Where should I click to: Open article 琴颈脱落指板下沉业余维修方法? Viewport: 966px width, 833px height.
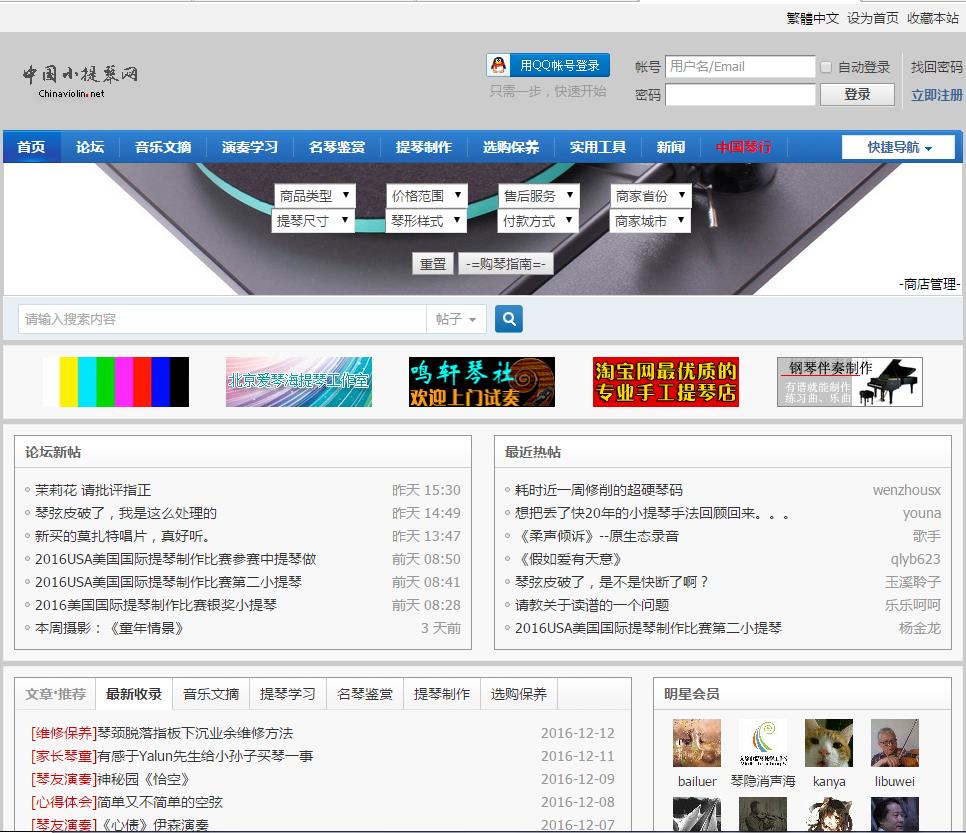click(x=195, y=733)
